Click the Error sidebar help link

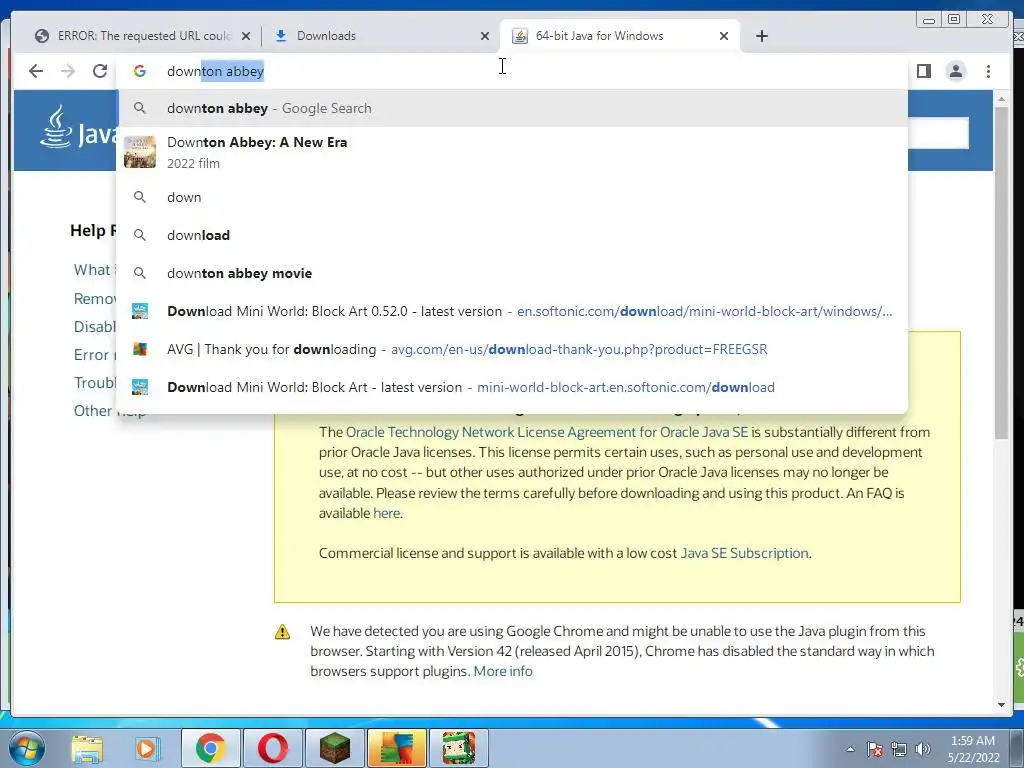(95, 355)
